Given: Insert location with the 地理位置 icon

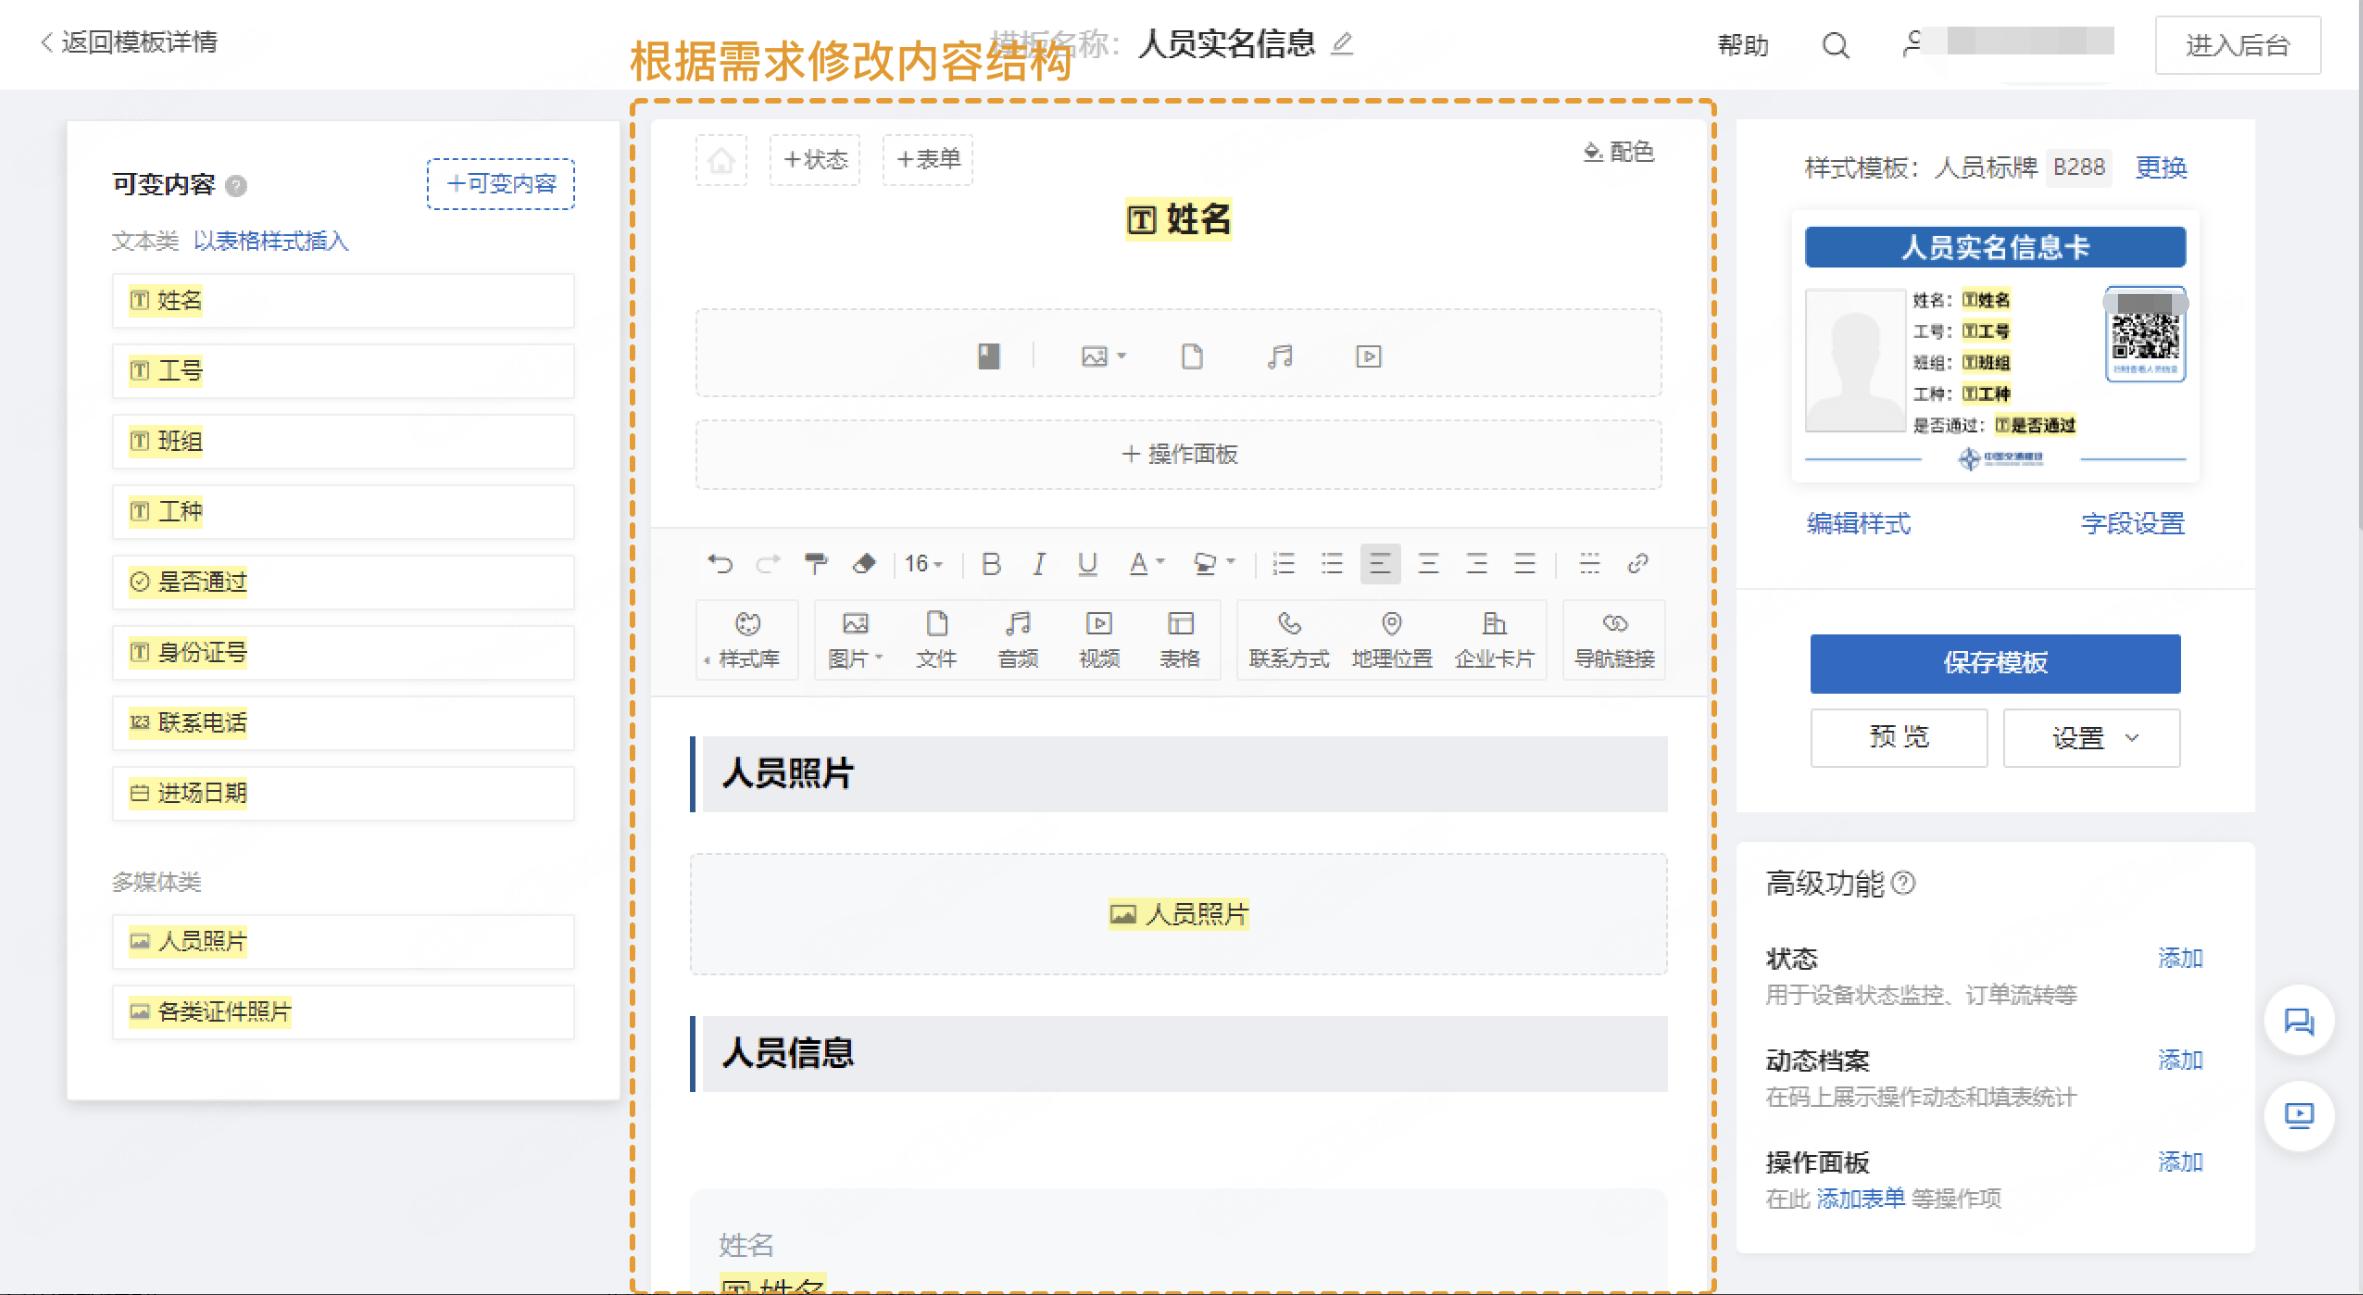Looking at the screenshot, I should pos(1391,640).
